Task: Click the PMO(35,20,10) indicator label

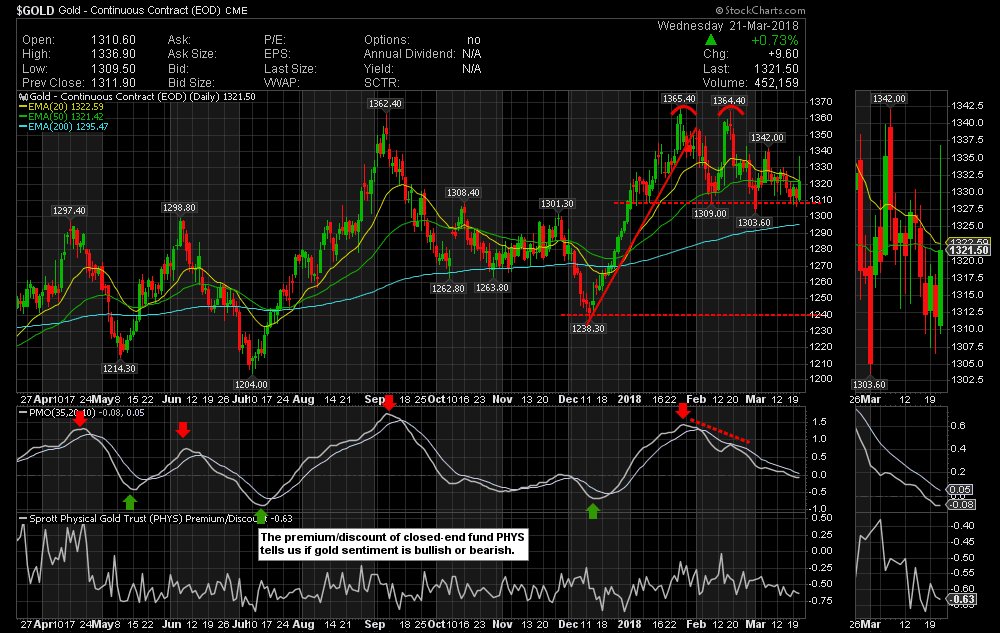Action: pos(62,413)
